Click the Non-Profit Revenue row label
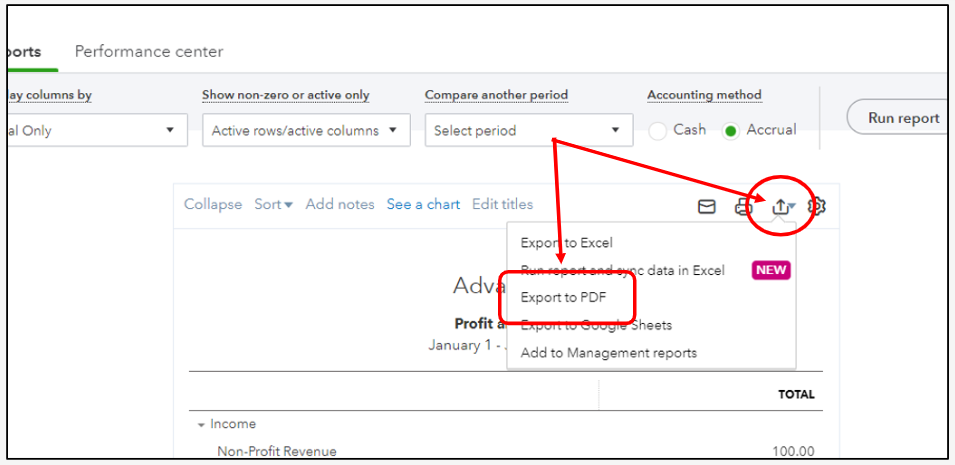 pos(277,452)
